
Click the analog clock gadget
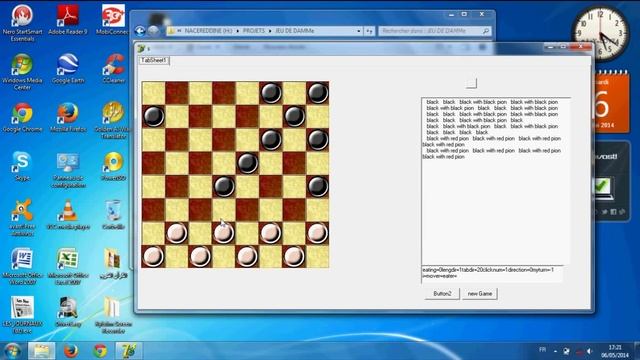click(x=600, y=33)
